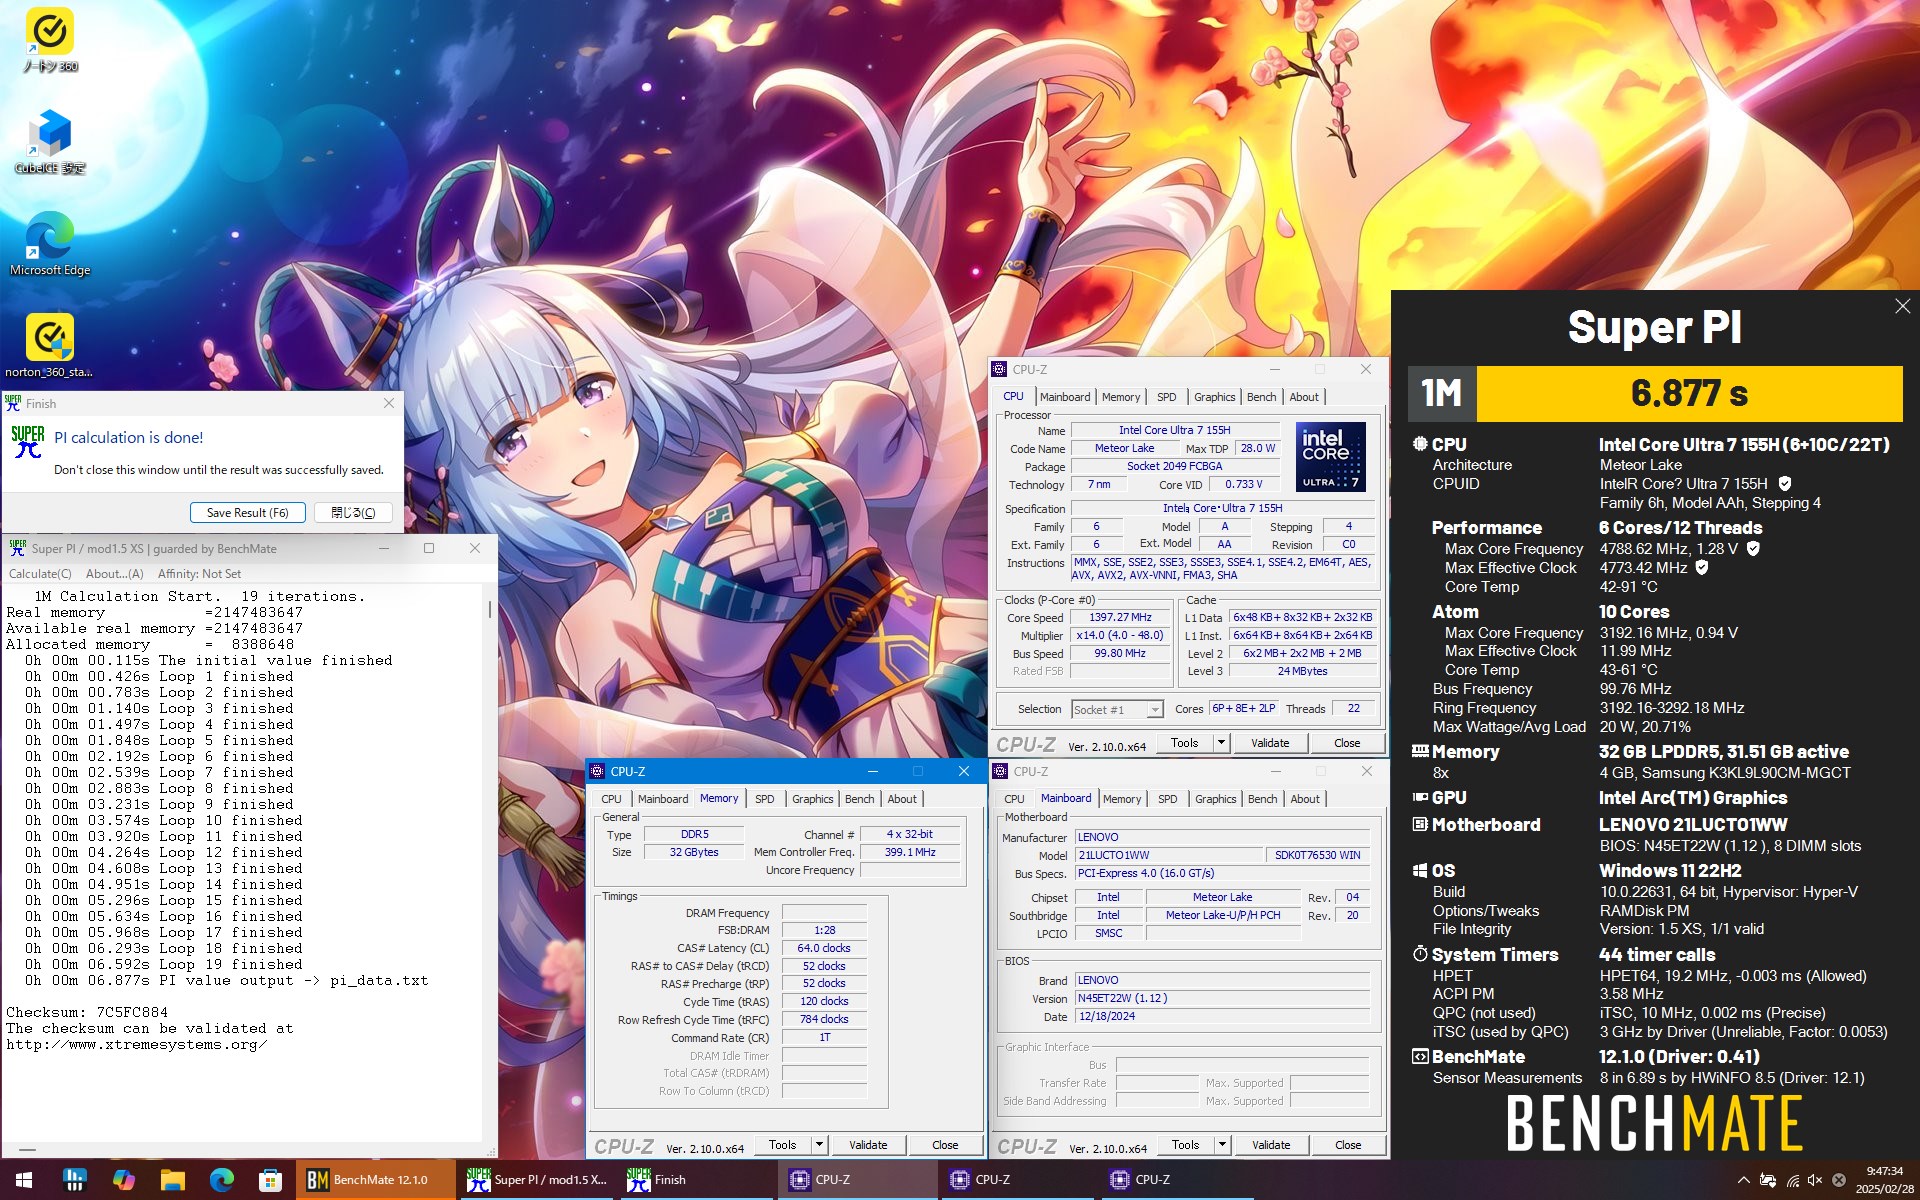The image size is (1920, 1200).
Task: Activate the third CPU-Z taskbar entry
Action: [x=1180, y=1180]
